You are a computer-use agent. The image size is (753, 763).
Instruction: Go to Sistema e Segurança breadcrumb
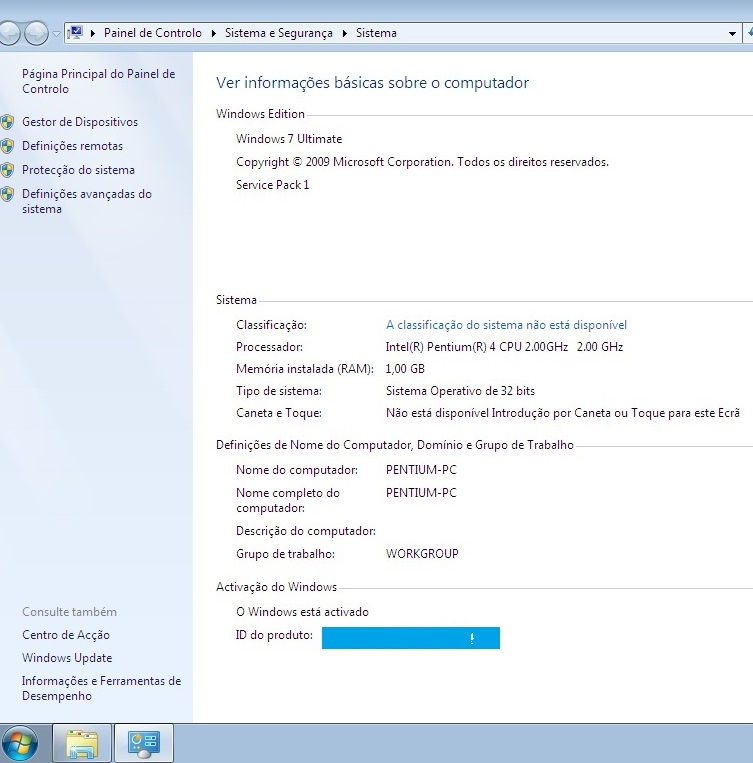click(279, 33)
